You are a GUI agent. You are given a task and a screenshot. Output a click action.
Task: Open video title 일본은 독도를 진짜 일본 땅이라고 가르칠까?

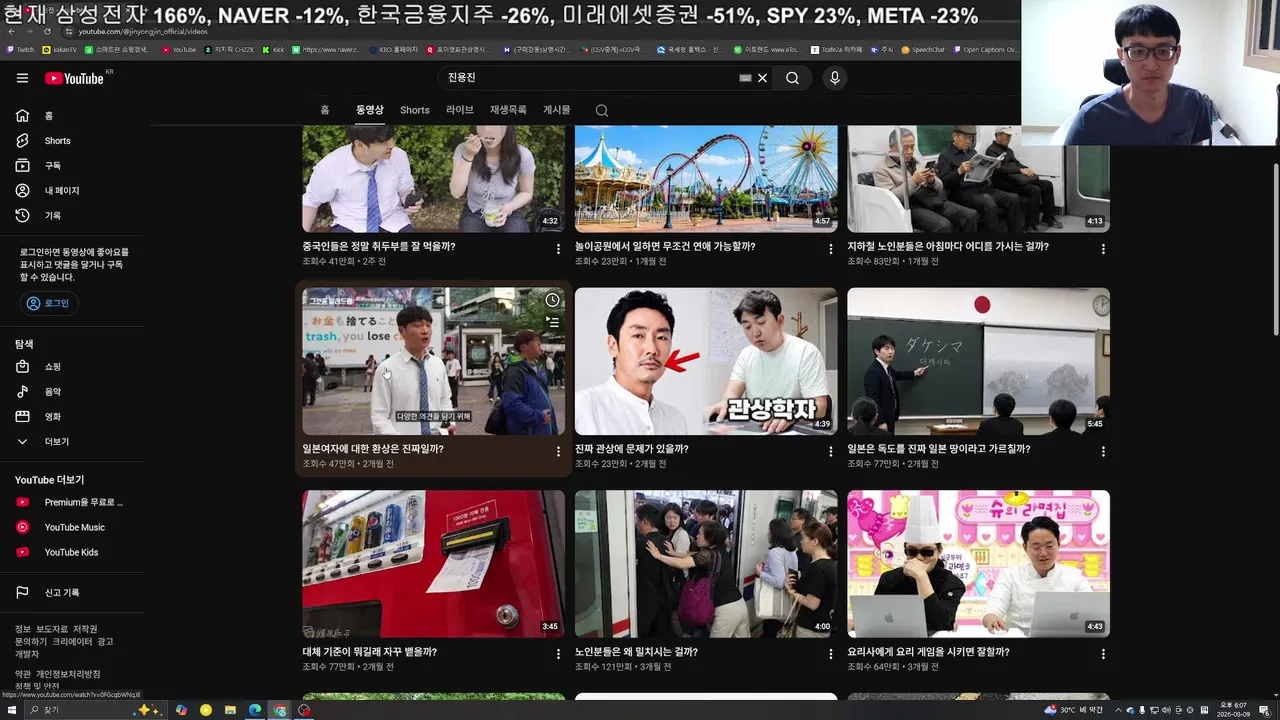939,449
